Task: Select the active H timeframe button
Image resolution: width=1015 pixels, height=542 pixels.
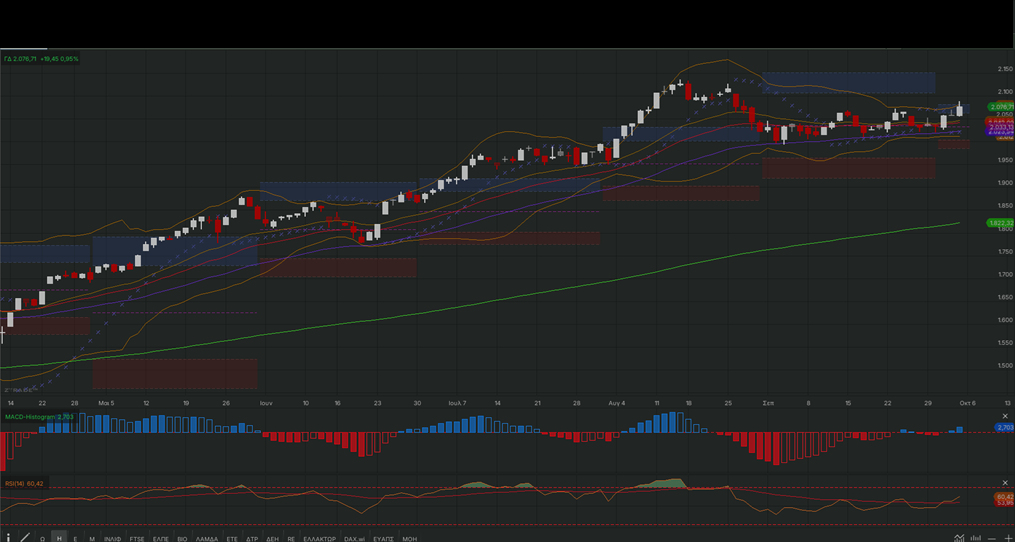Action: point(59,538)
